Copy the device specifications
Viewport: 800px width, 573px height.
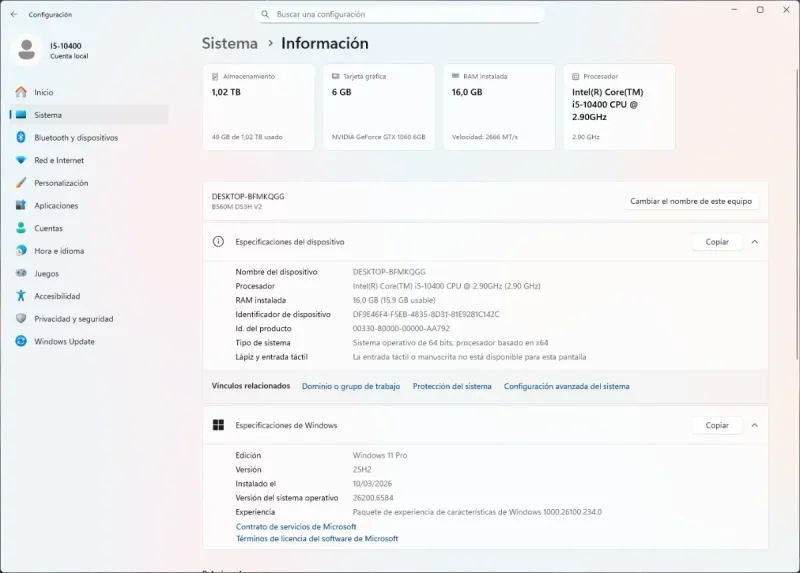(x=717, y=242)
